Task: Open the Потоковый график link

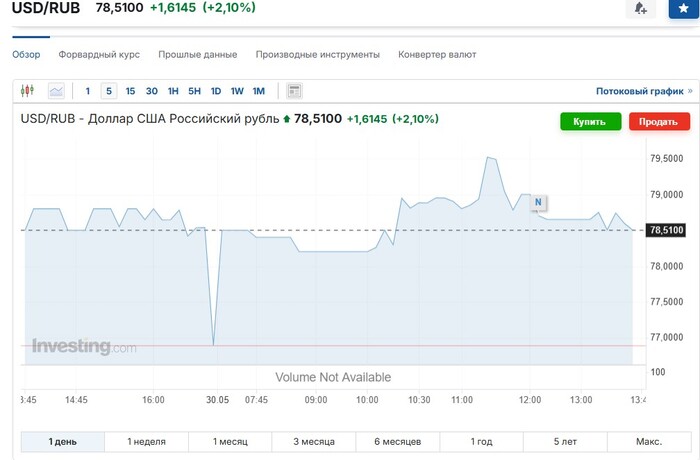Action: (x=640, y=91)
